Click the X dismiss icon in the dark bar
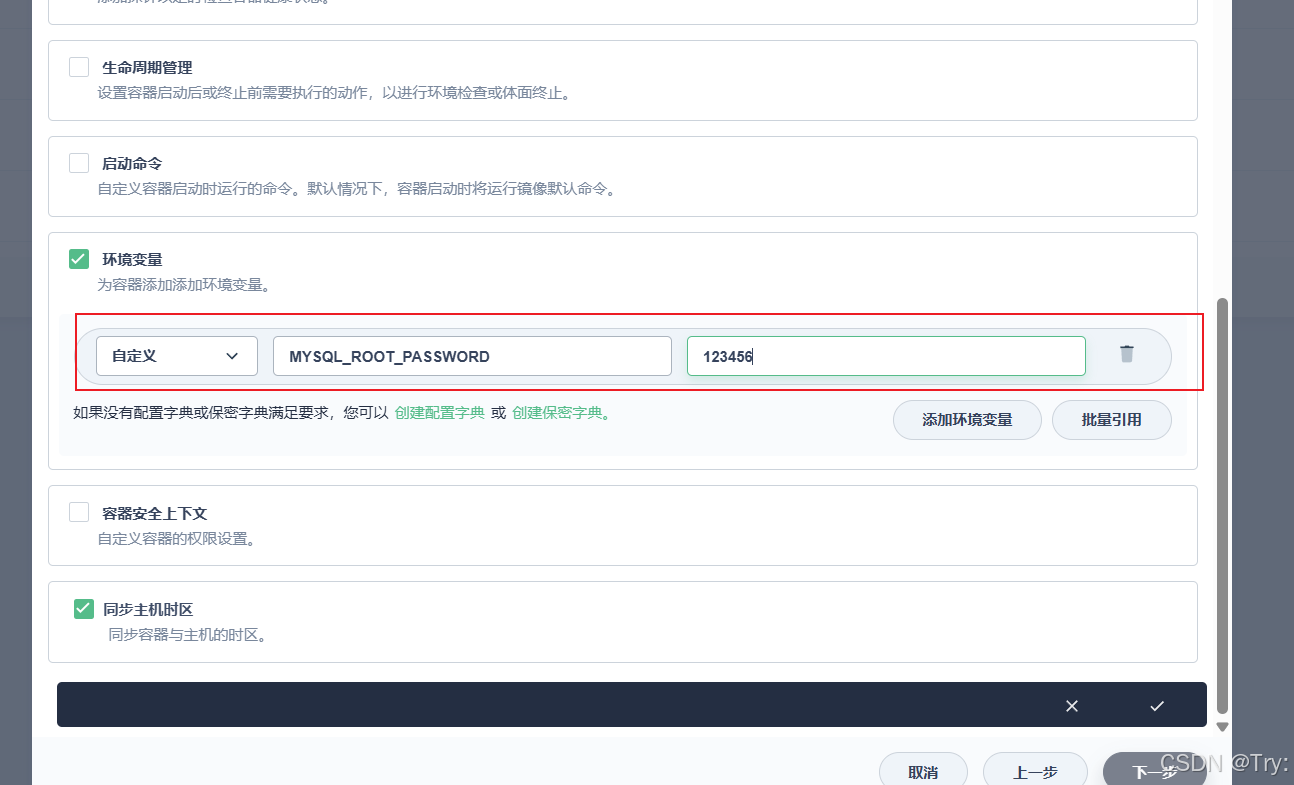1294x785 pixels. pyautogui.click(x=1071, y=705)
